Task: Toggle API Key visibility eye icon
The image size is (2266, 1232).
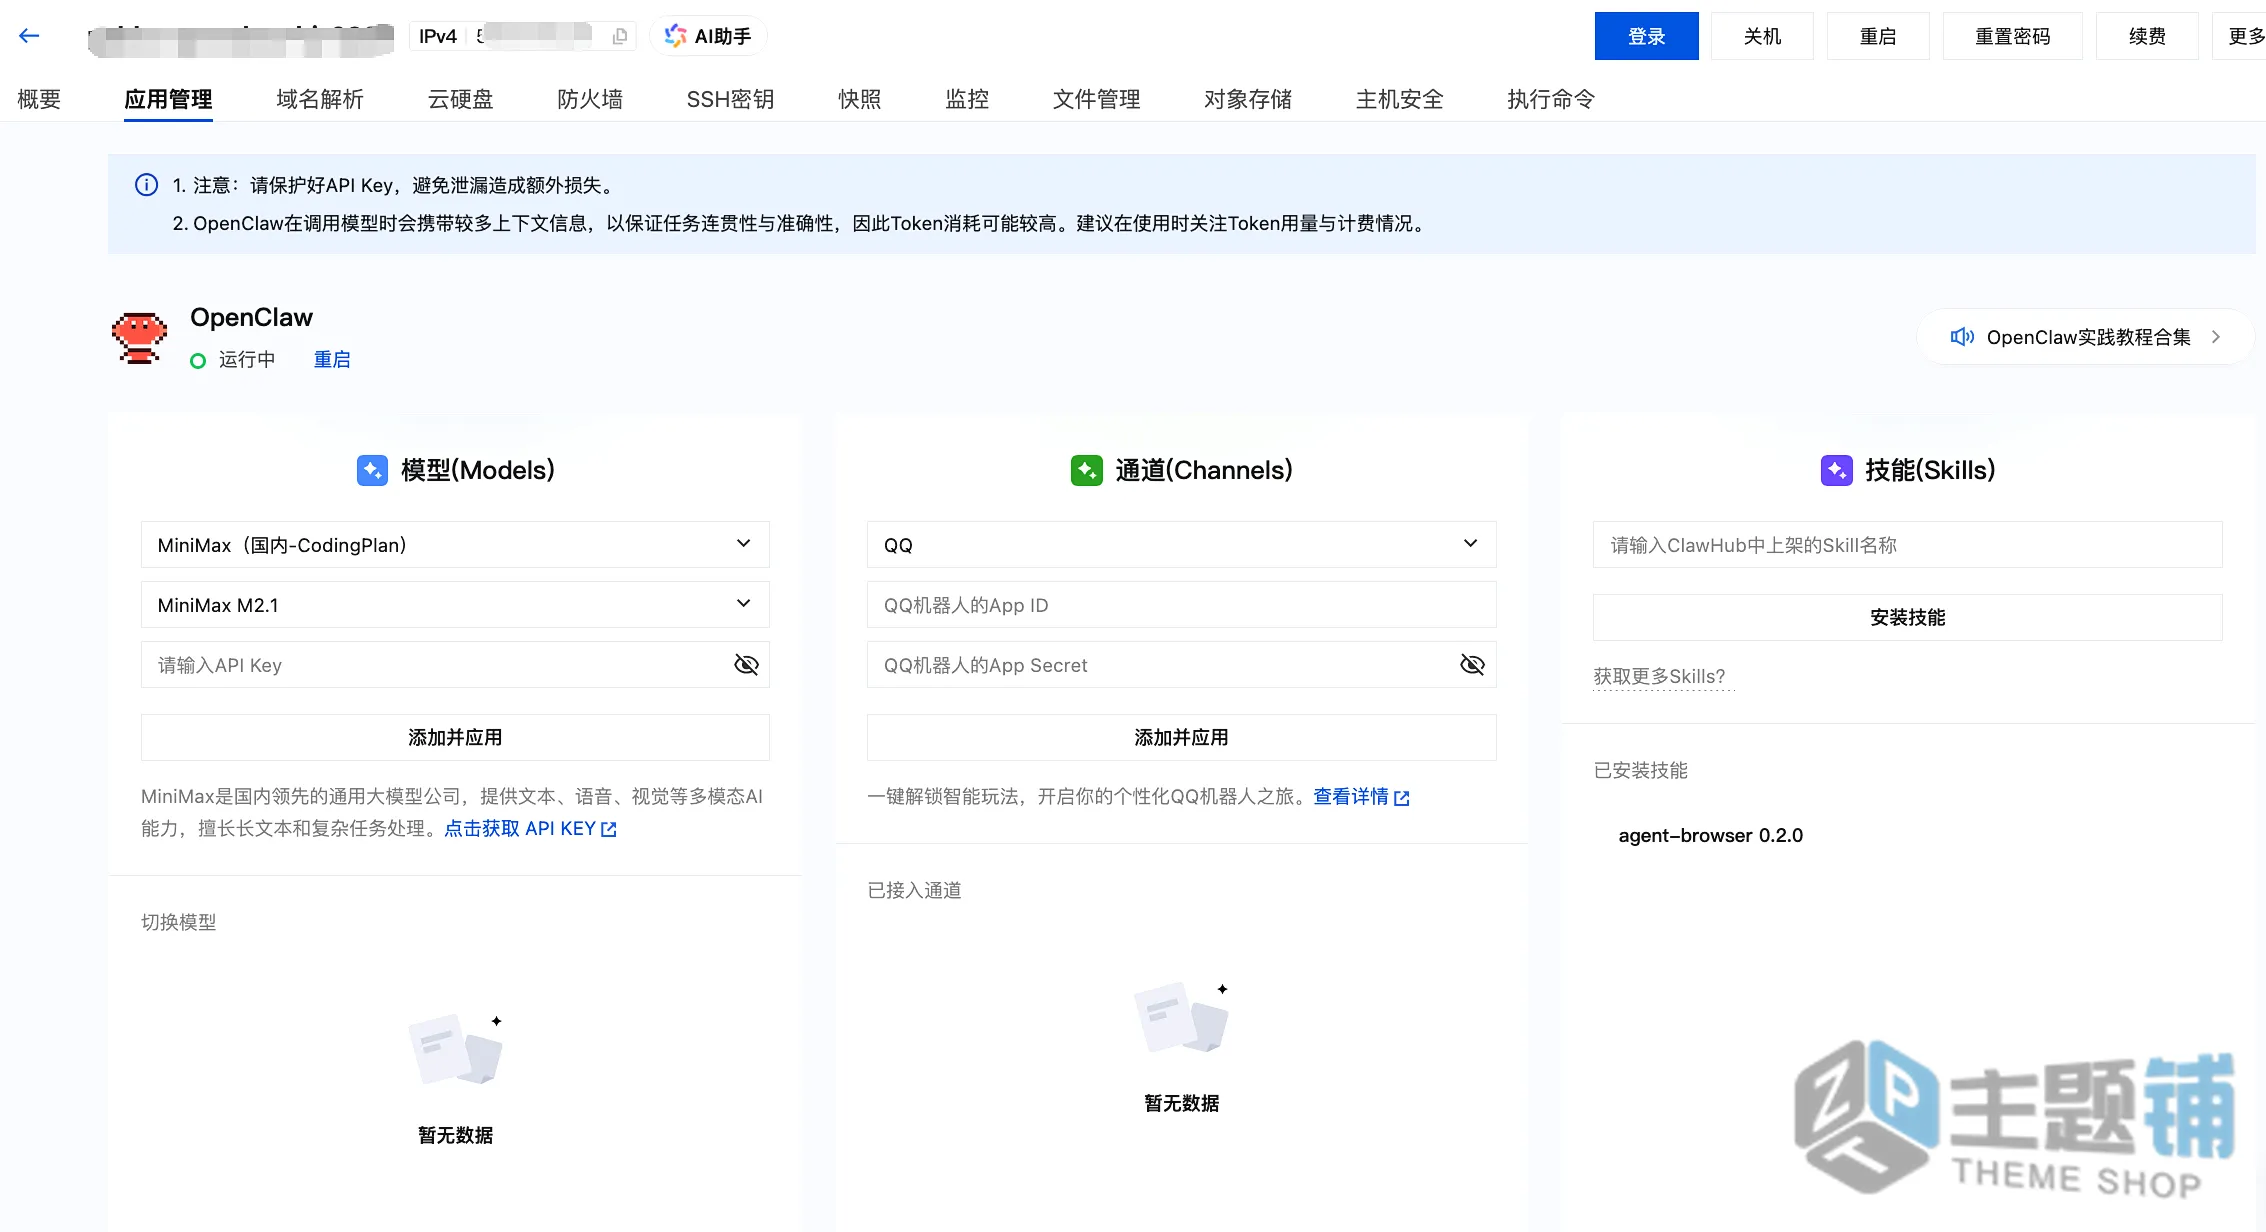Action: pos(746,665)
